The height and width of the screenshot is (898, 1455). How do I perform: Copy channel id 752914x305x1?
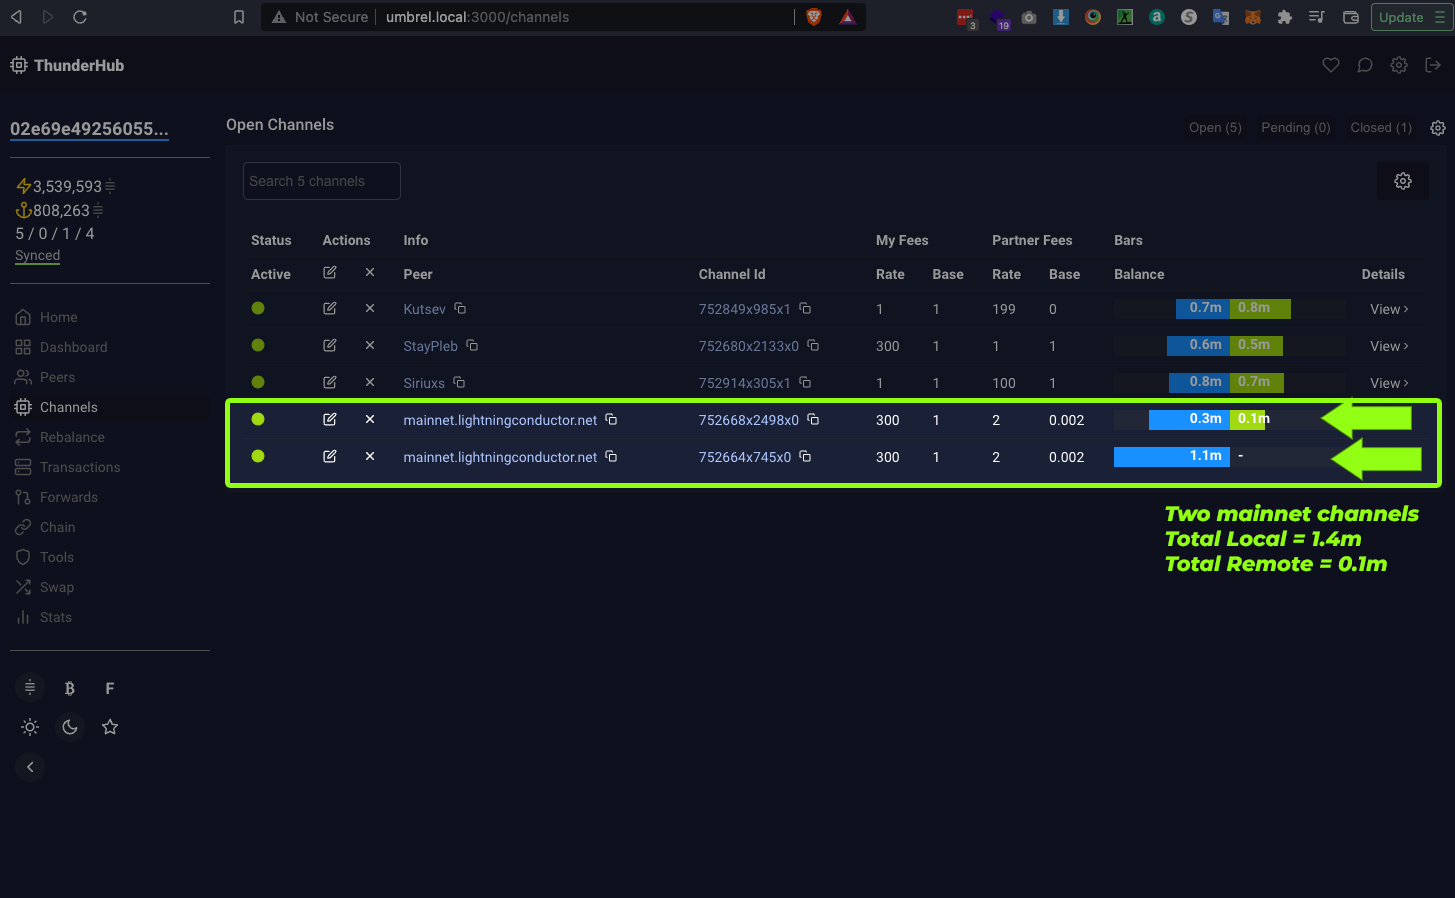805,382
